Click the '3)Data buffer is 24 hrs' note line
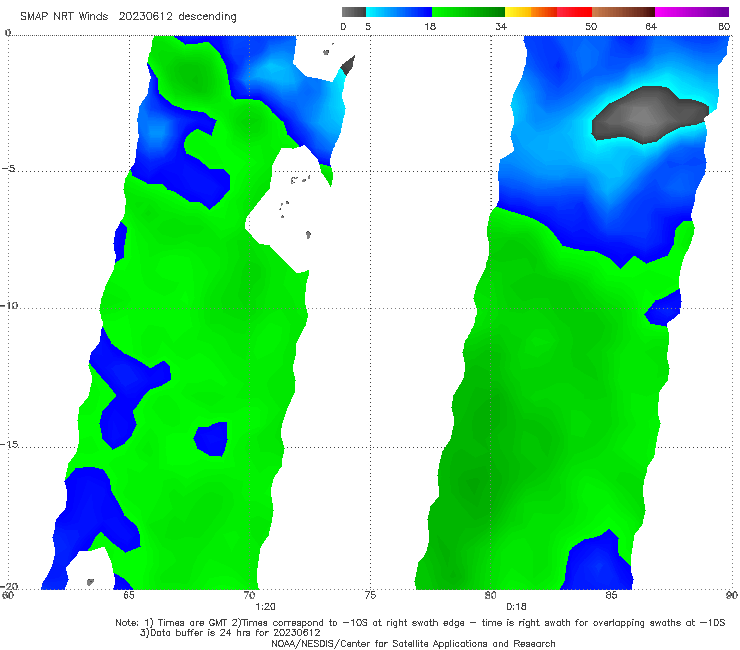 pos(230,633)
